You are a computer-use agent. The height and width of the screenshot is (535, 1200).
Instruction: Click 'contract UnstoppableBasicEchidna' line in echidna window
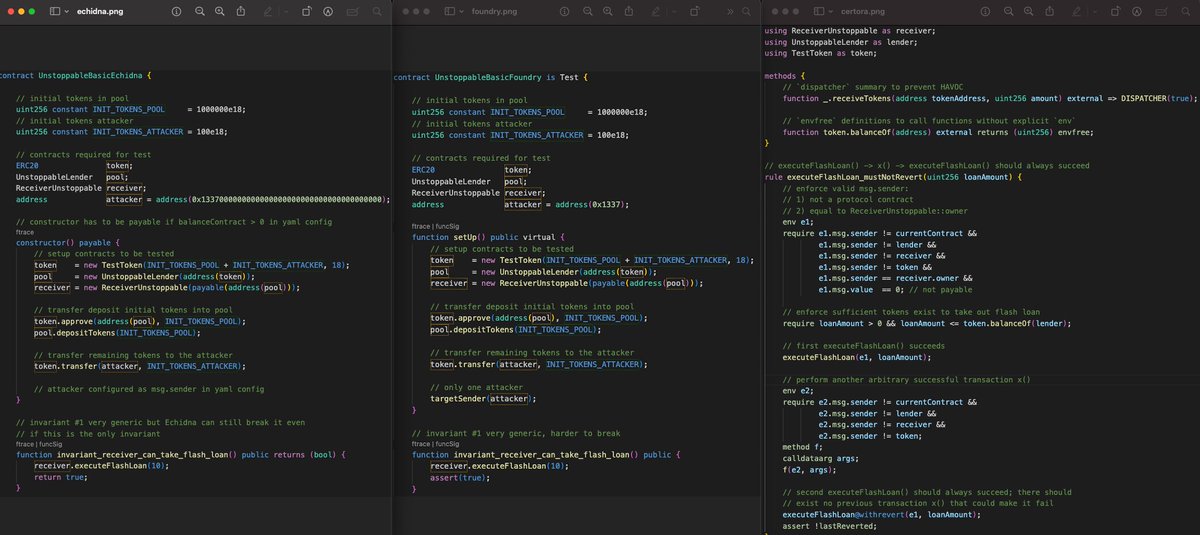click(76, 76)
